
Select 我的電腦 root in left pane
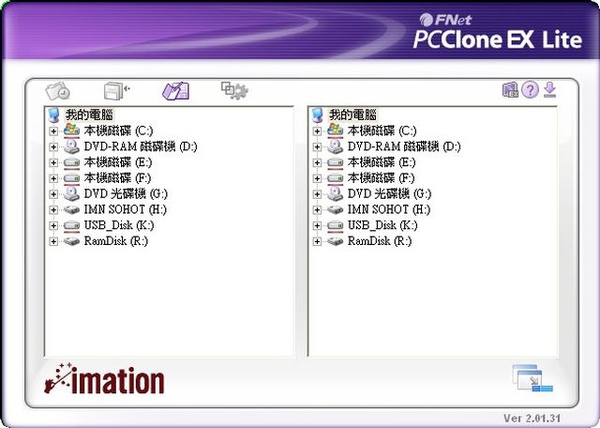89,115
